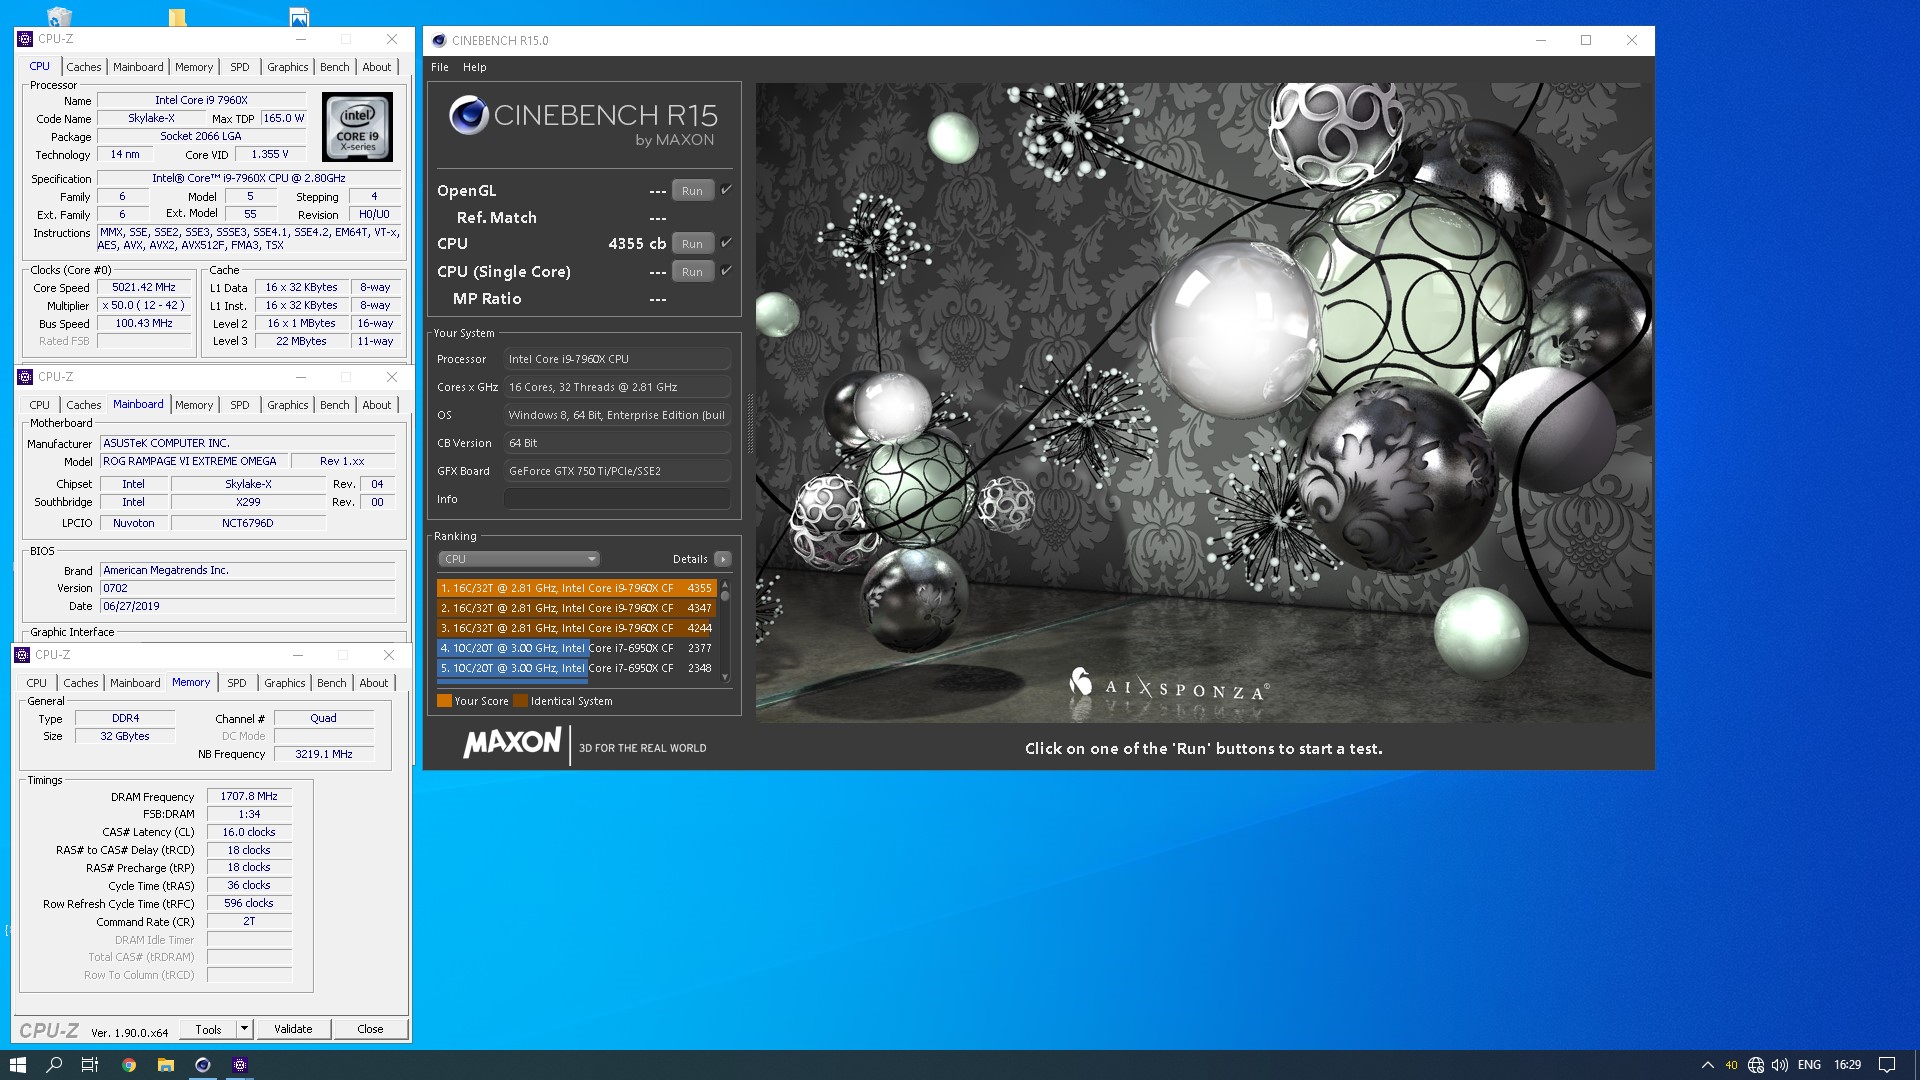Open network settings tray icon

tap(1756, 1065)
